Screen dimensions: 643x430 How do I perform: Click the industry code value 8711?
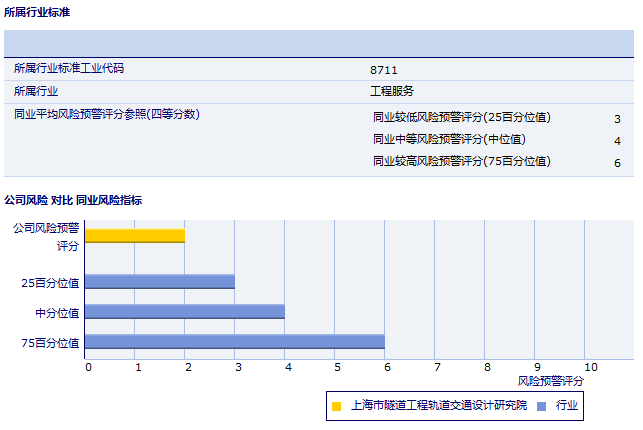pos(384,69)
